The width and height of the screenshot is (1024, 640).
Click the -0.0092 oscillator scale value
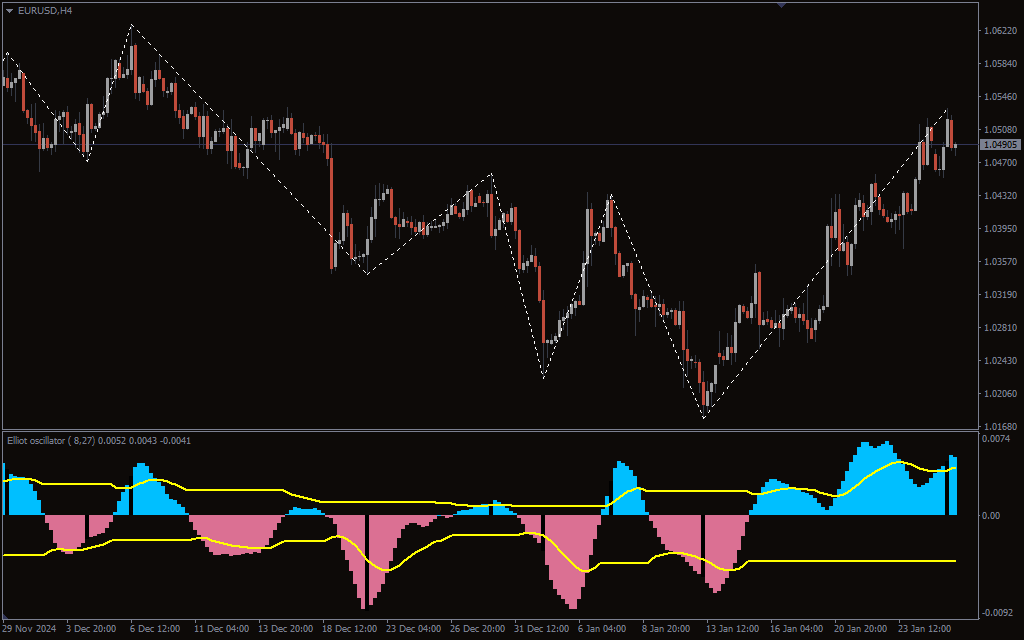[998, 612]
